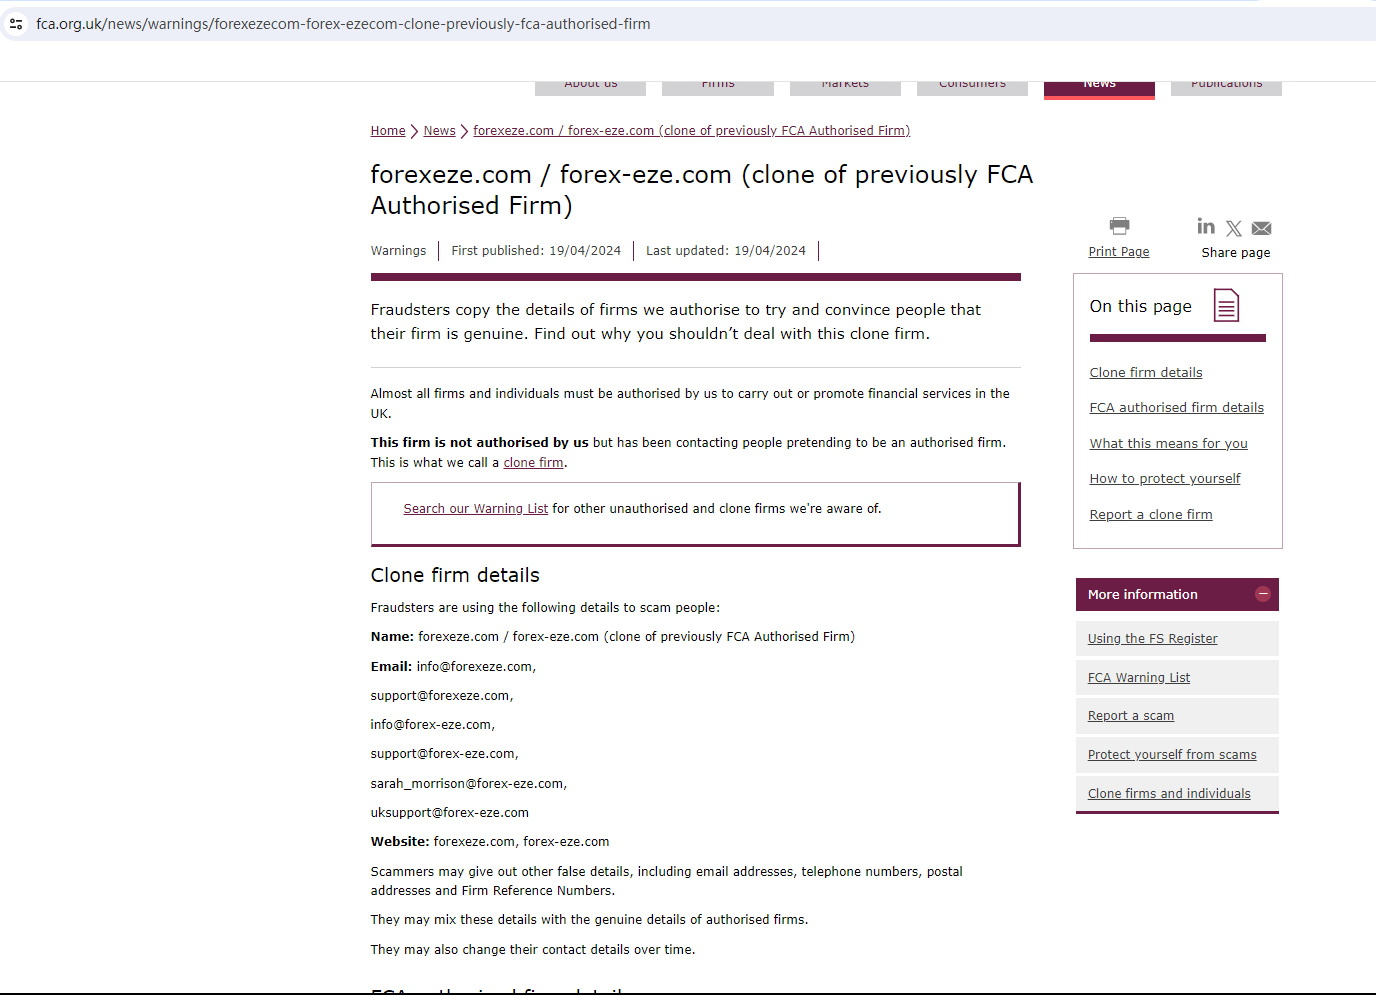The image size is (1376, 995).
Task: Follow the 'clone firm' inline link
Action: 533,463
